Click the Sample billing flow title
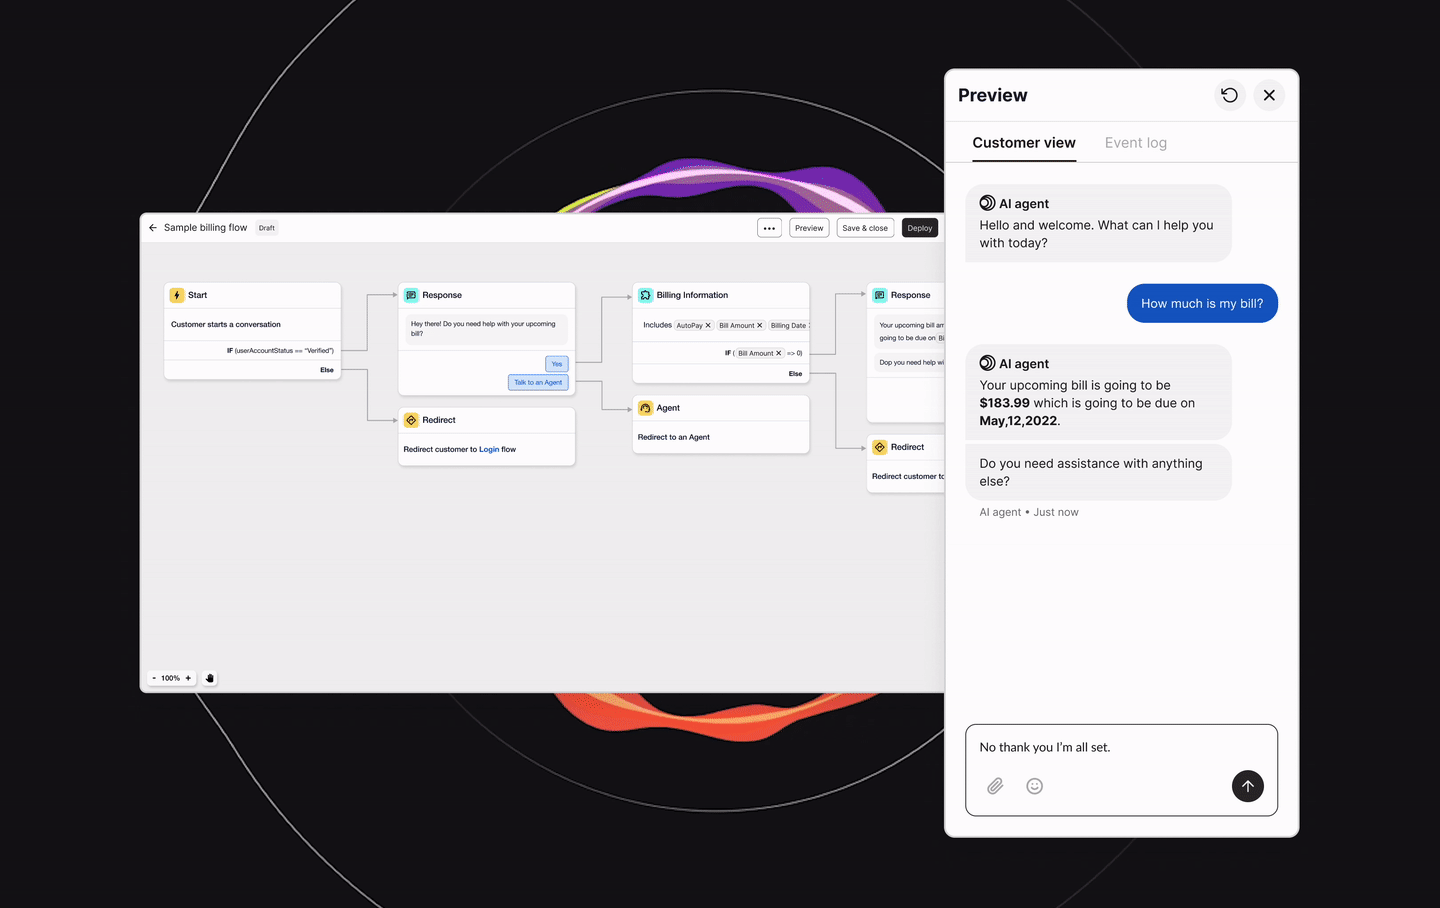Screen dimensions: 1440x908 click(x=205, y=228)
